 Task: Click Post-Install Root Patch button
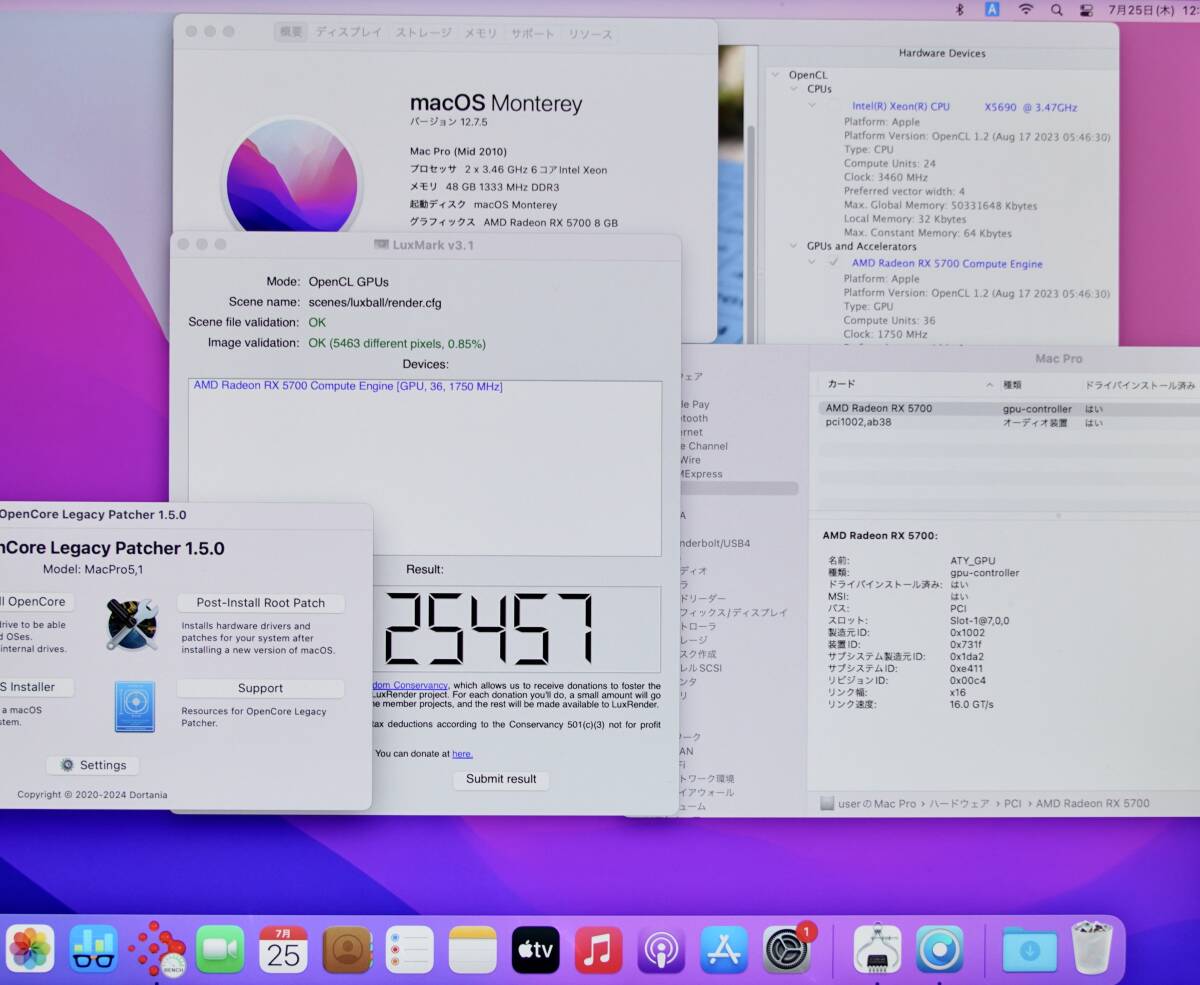(261, 603)
